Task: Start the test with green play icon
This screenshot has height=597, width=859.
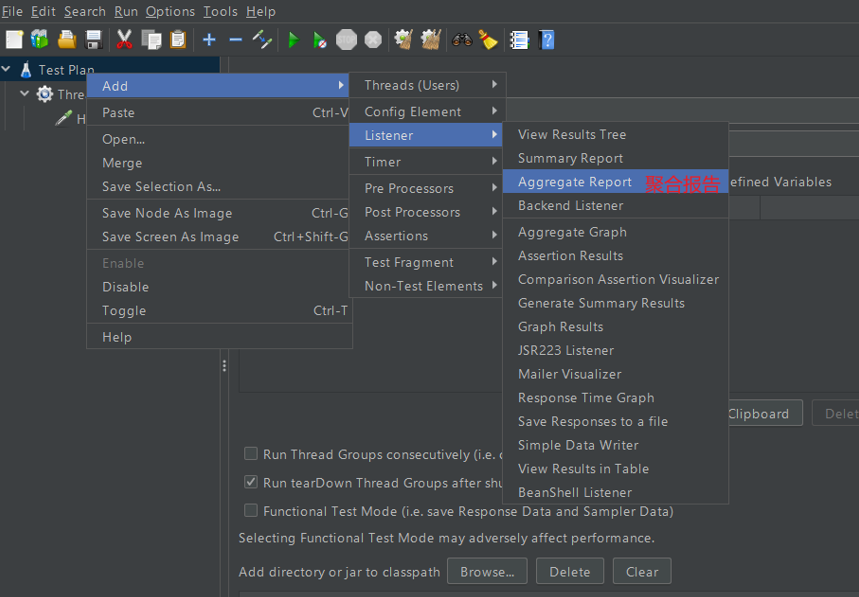Action: (293, 40)
